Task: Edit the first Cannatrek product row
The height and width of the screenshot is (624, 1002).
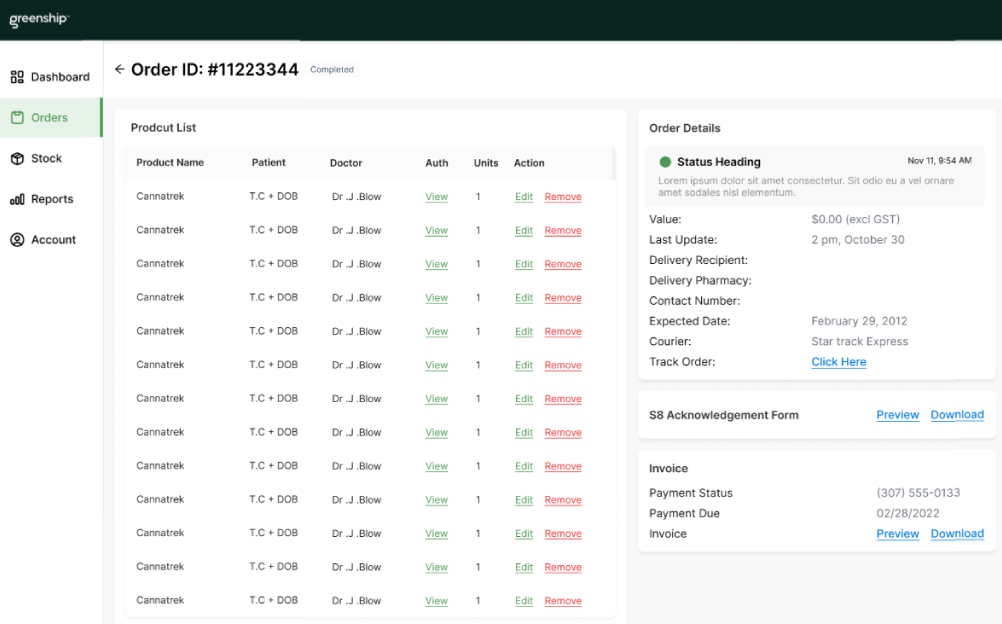Action: (524, 197)
